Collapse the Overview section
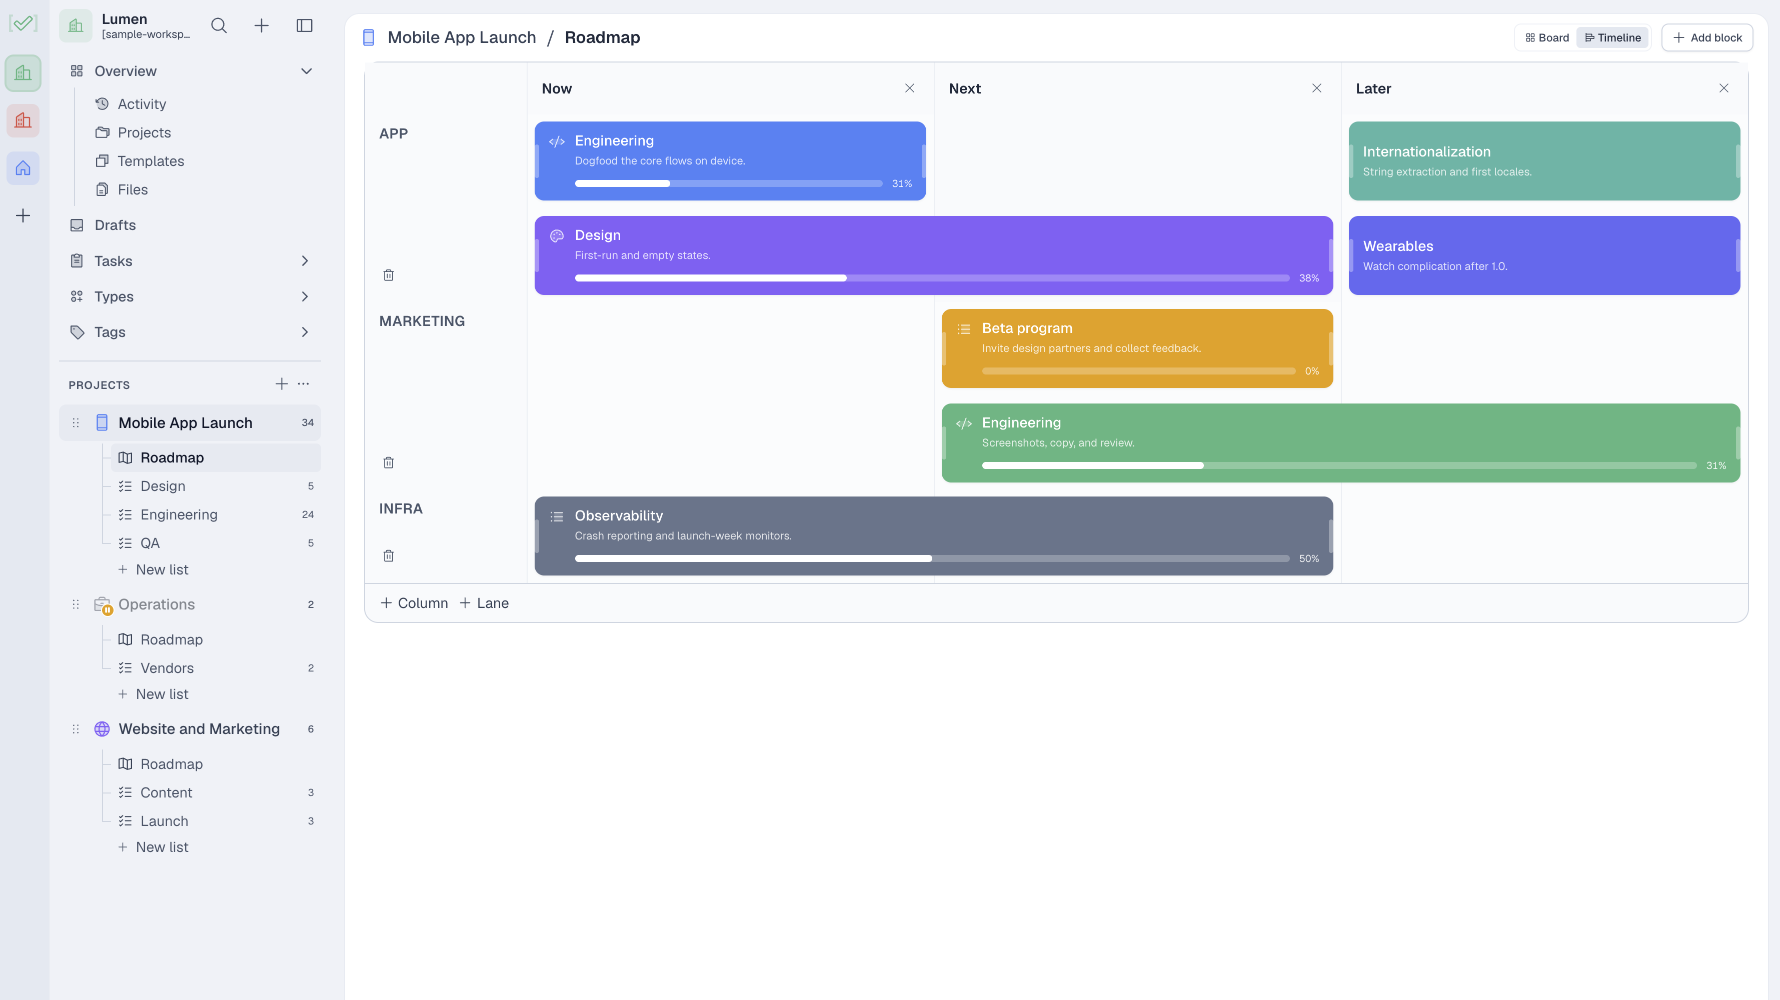 coord(307,71)
